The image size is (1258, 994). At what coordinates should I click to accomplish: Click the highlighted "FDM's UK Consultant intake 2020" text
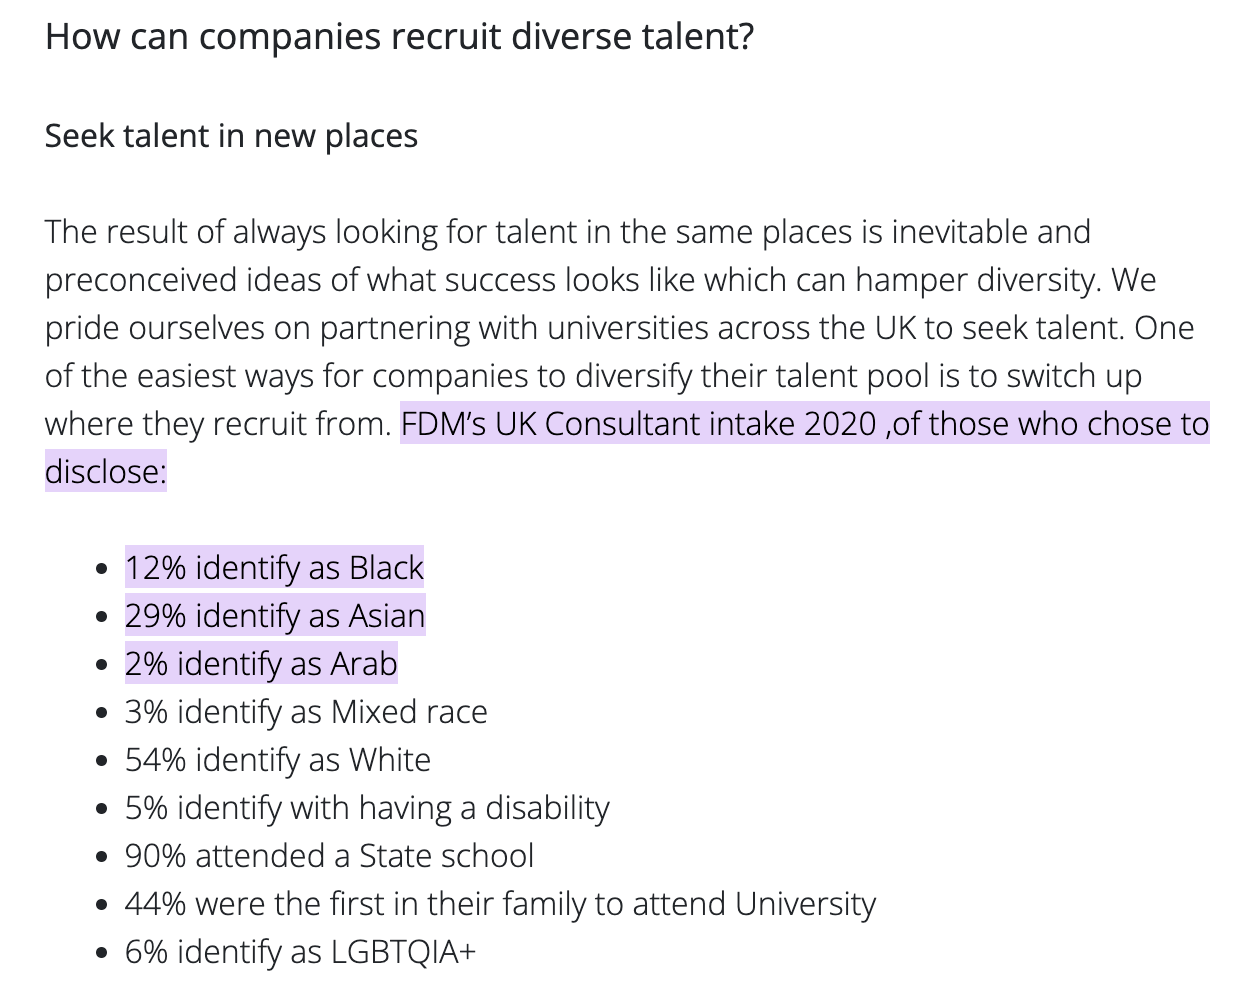point(638,424)
